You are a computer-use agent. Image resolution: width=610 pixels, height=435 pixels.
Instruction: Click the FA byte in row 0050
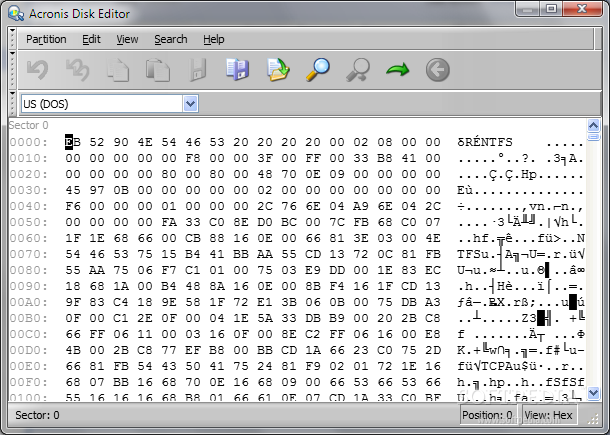(169, 222)
